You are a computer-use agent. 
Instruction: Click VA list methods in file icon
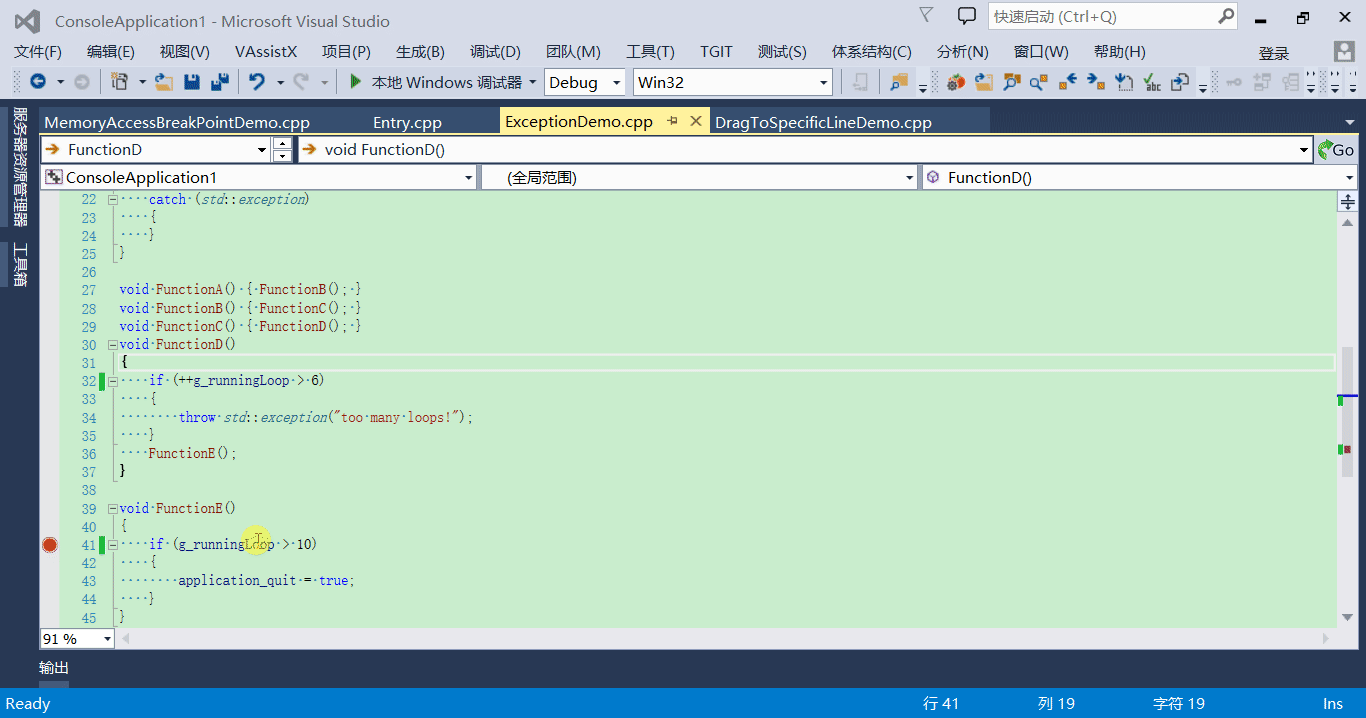[x=1124, y=82]
